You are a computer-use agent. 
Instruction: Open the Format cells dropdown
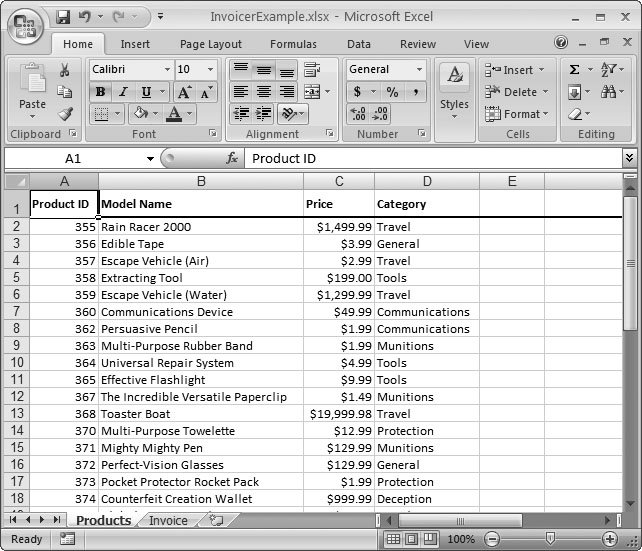click(x=517, y=114)
